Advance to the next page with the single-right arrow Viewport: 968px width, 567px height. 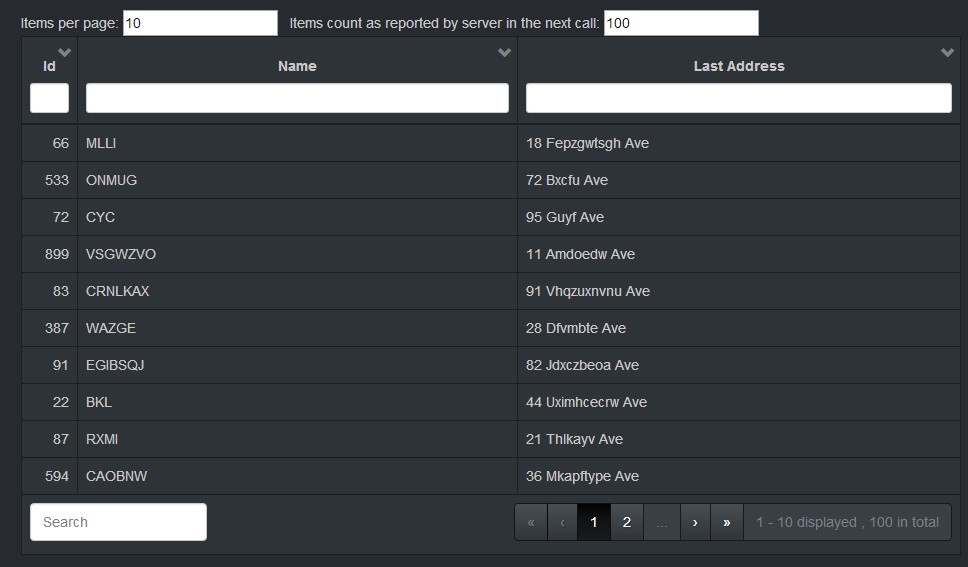695,522
